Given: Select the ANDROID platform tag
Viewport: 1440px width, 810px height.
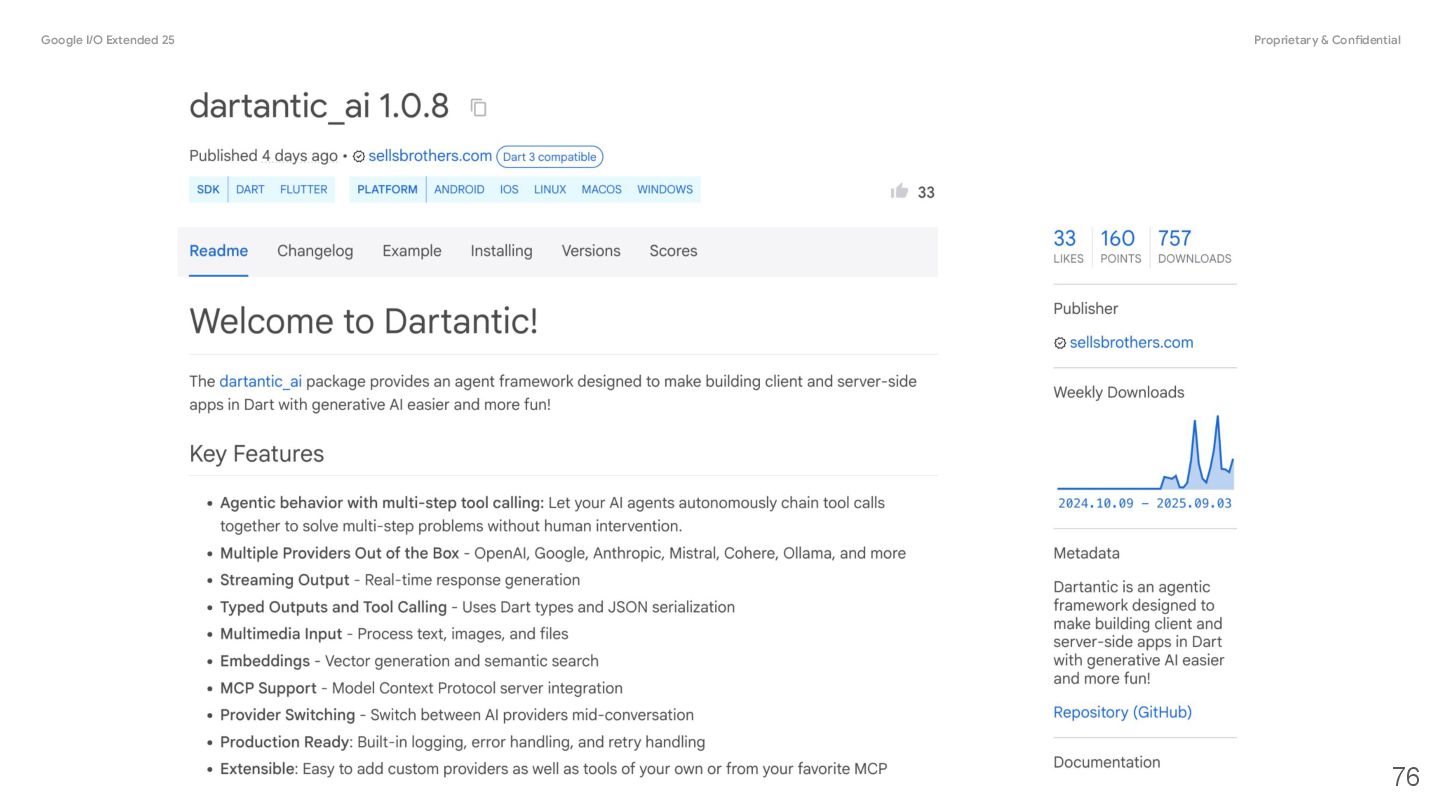Looking at the screenshot, I should click(x=459, y=189).
